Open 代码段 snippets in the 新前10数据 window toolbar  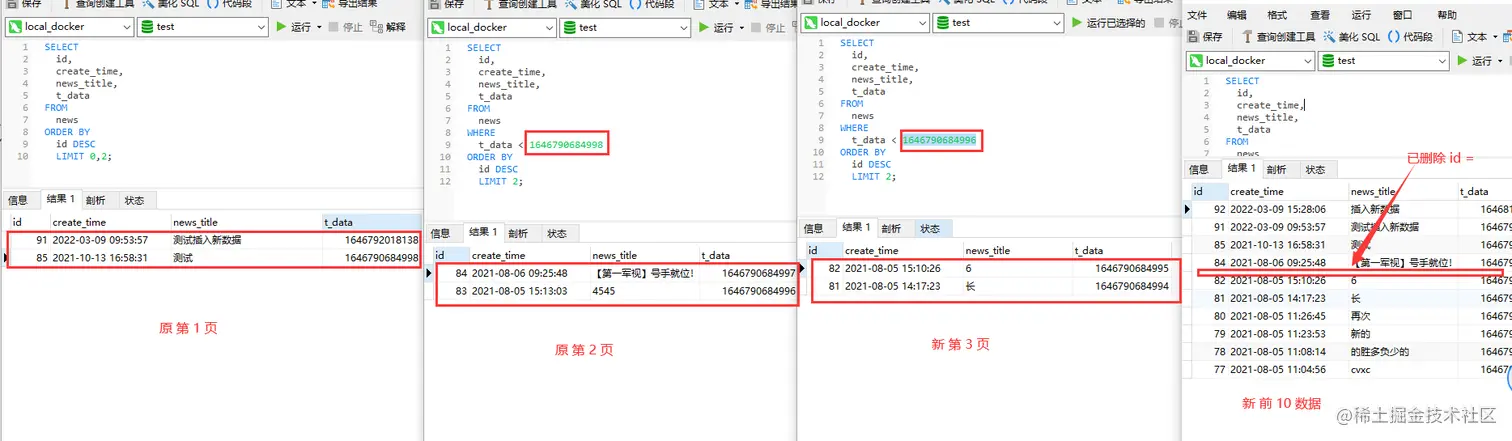pyautogui.click(x=1410, y=37)
